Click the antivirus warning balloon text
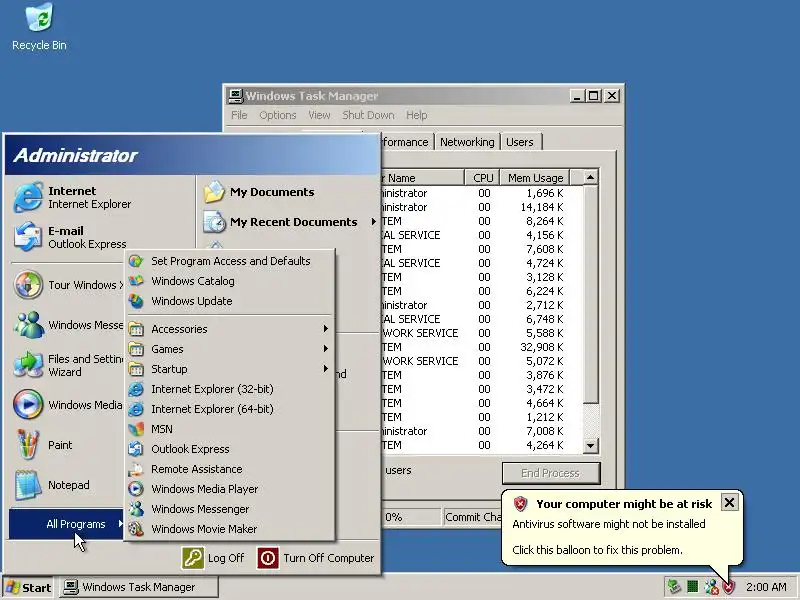800x600 pixels. tap(609, 524)
